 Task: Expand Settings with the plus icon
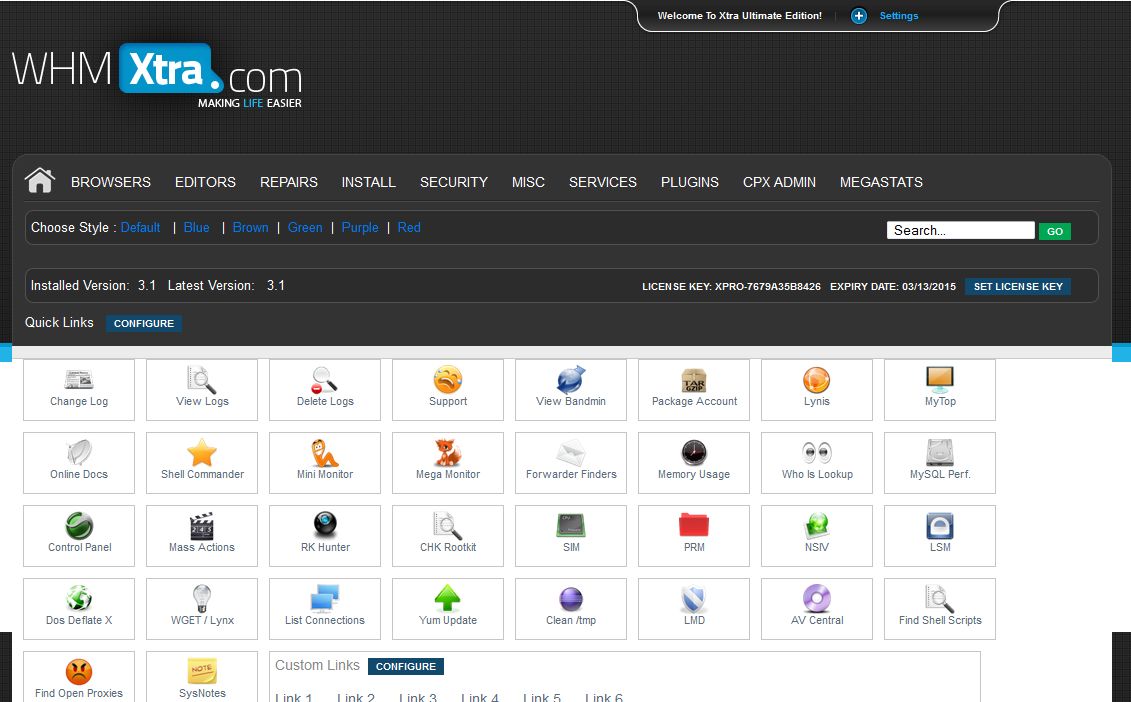pos(858,16)
